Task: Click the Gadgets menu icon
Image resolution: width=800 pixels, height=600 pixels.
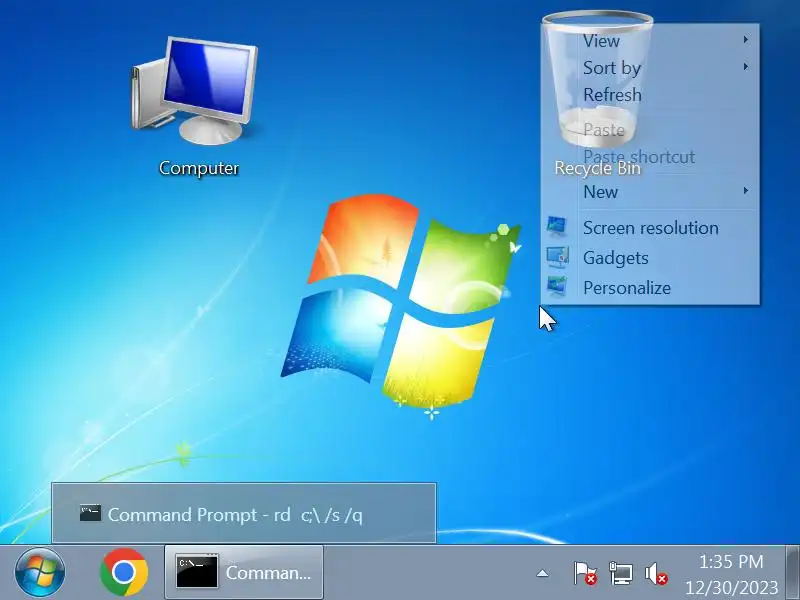Action: [x=557, y=257]
